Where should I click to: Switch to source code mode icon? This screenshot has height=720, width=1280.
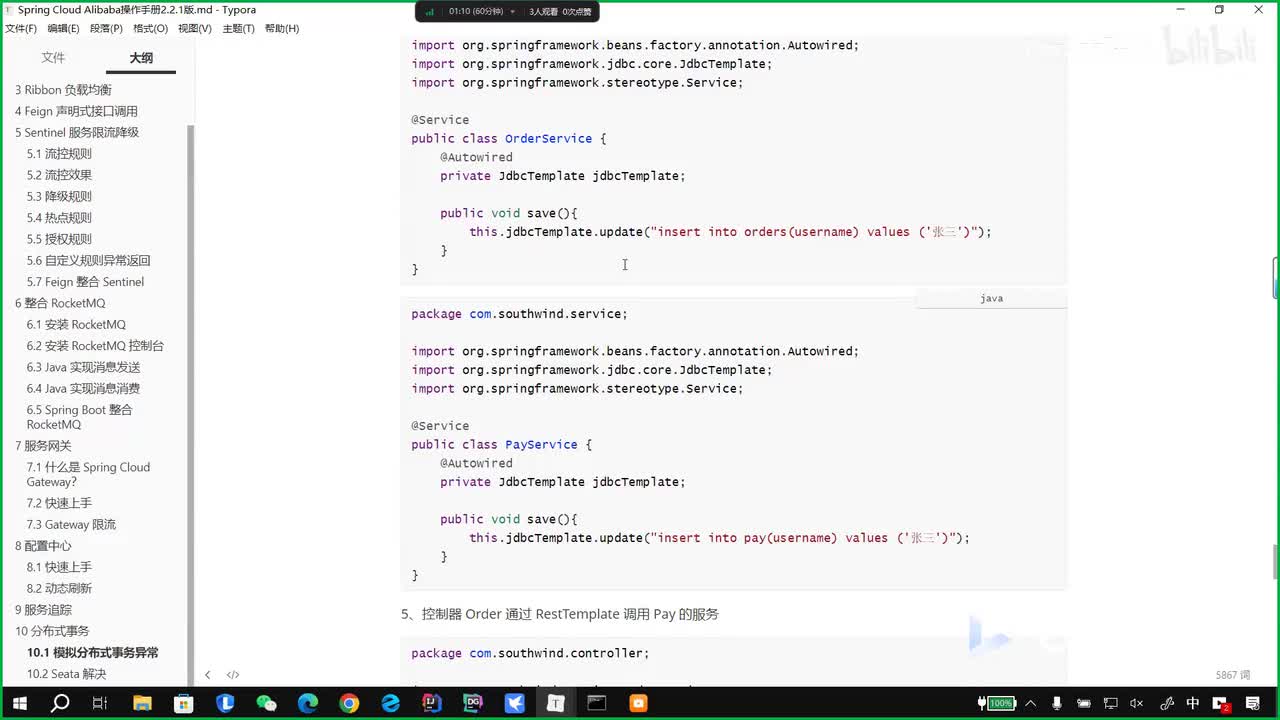point(233,675)
